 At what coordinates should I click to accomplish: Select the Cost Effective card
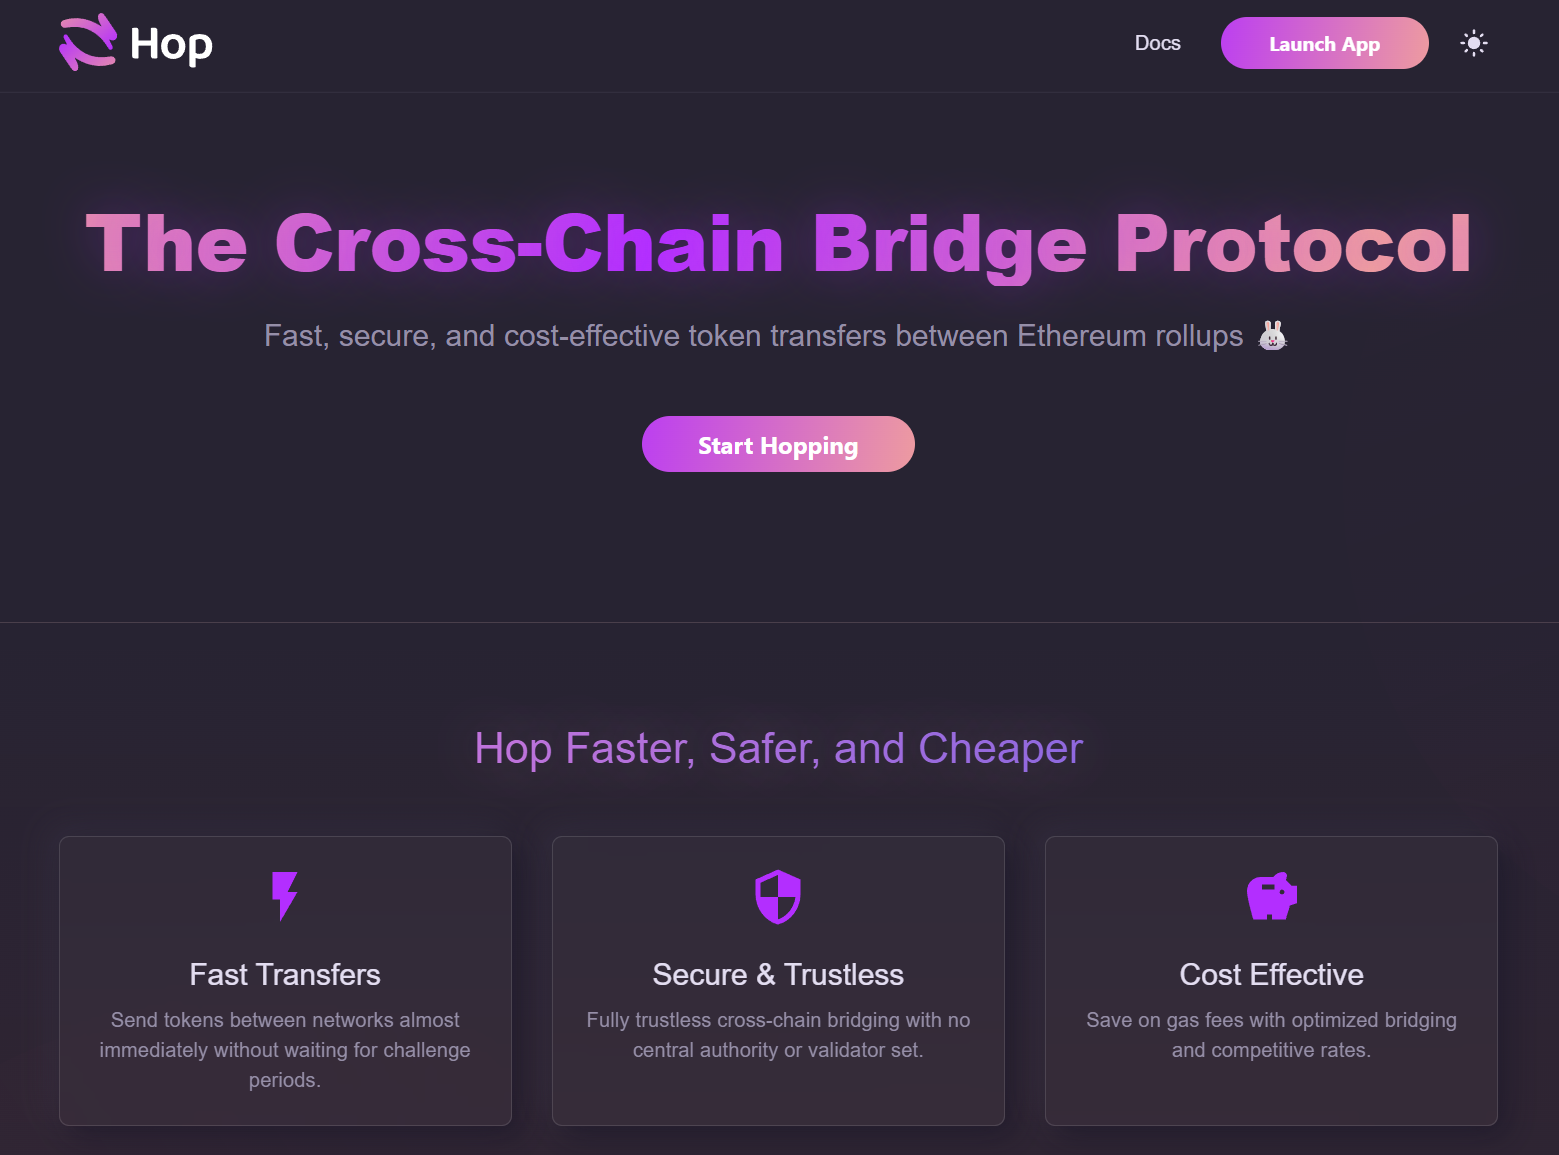pyautogui.click(x=1271, y=980)
